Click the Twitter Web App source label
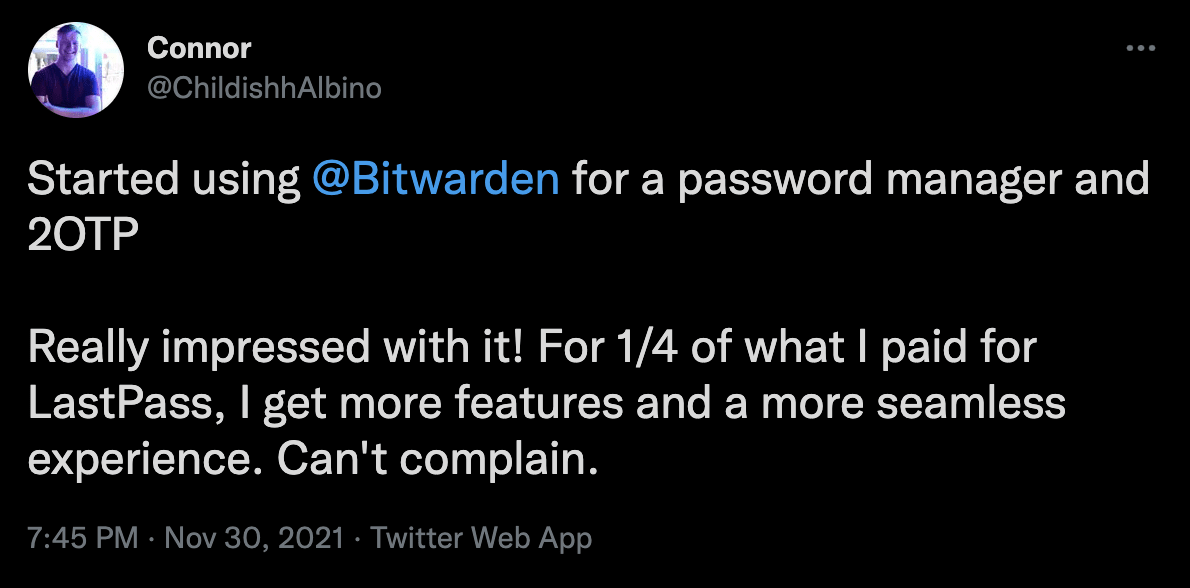This screenshot has height=588, width=1190. pyautogui.click(x=482, y=537)
